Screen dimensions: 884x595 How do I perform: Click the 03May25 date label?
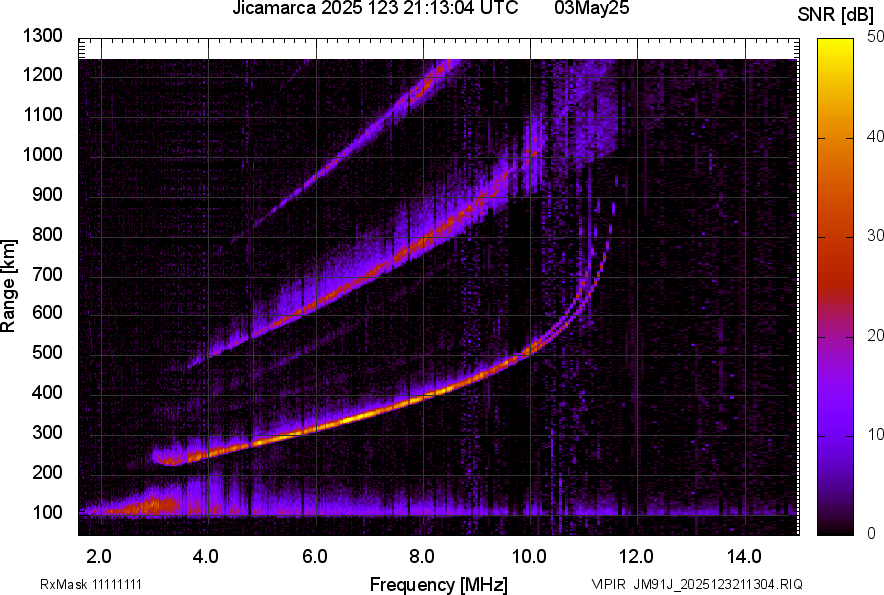point(591,9)
